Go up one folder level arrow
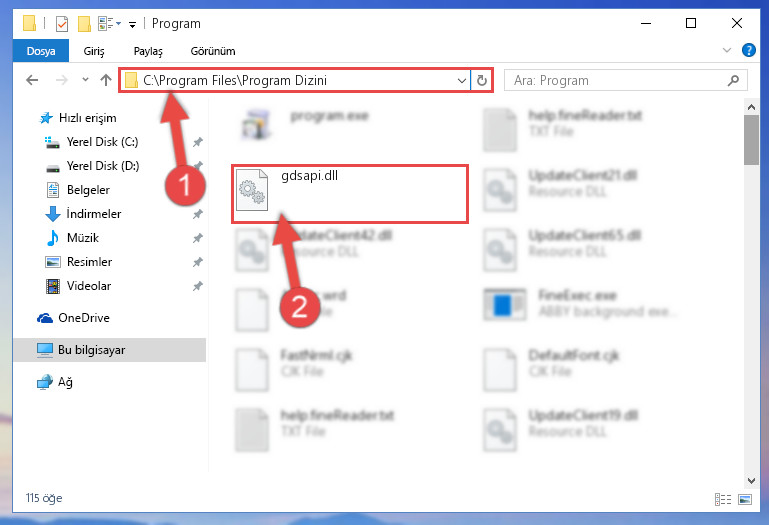Screen dimensions: 769x525 (106, 80)
